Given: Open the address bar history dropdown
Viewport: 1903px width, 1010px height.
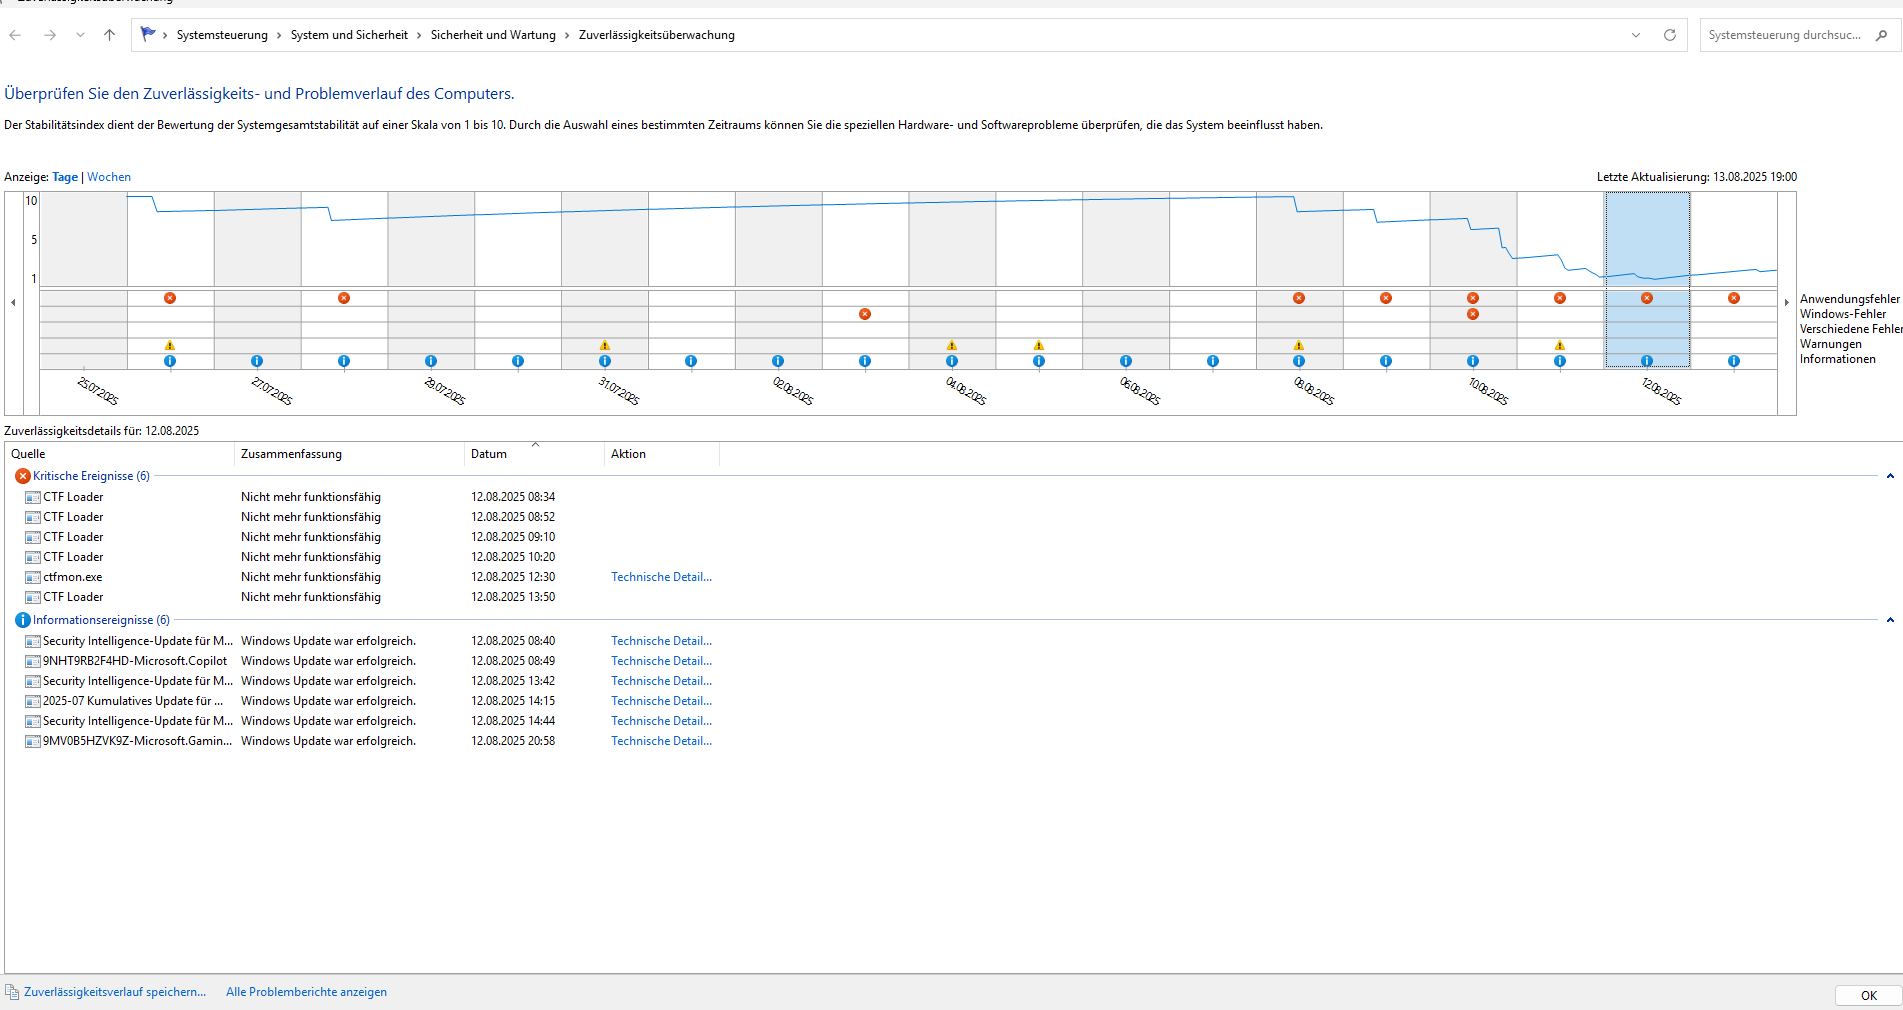Looking at the screenshot, I should click(1636, 35).
